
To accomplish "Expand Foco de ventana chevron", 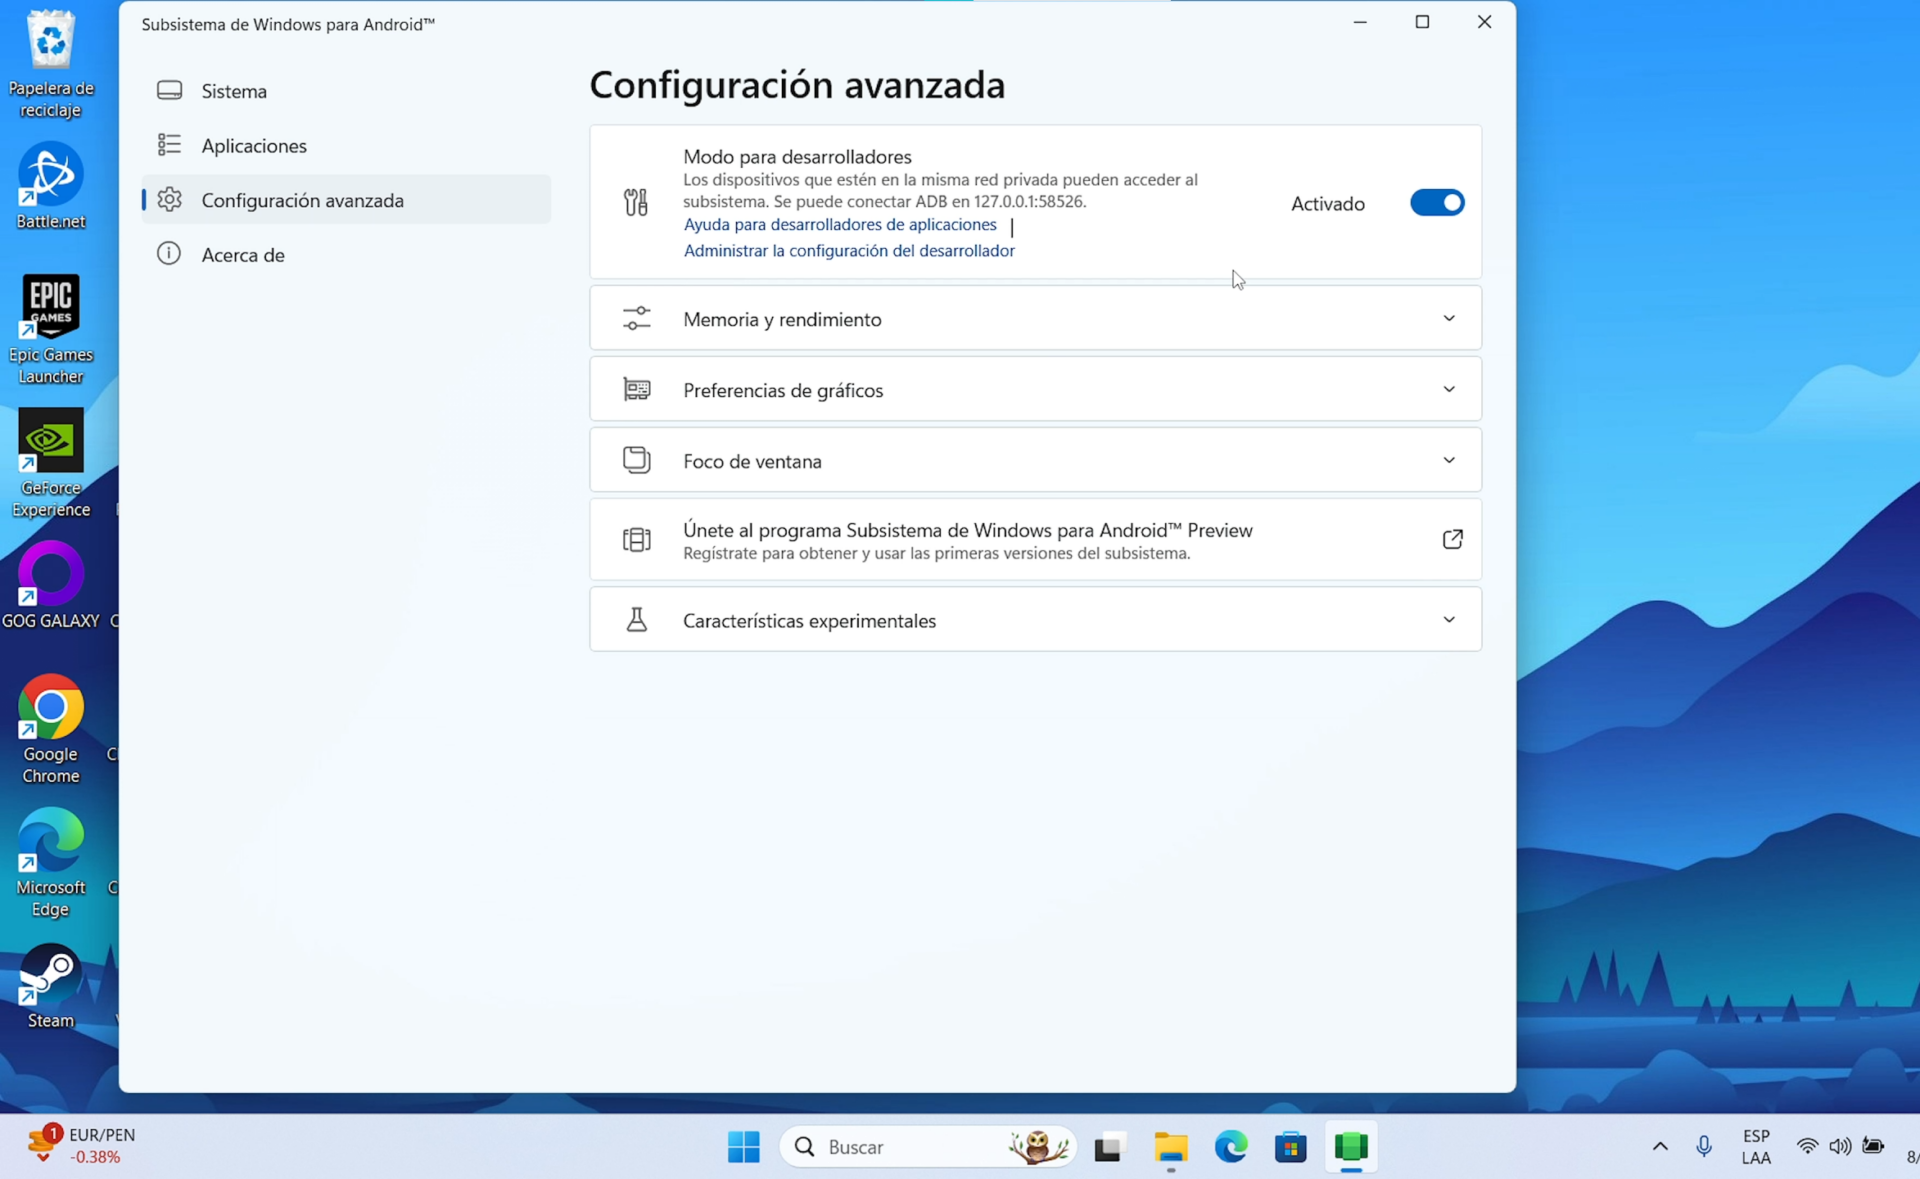I will [x=1449, y=460].
